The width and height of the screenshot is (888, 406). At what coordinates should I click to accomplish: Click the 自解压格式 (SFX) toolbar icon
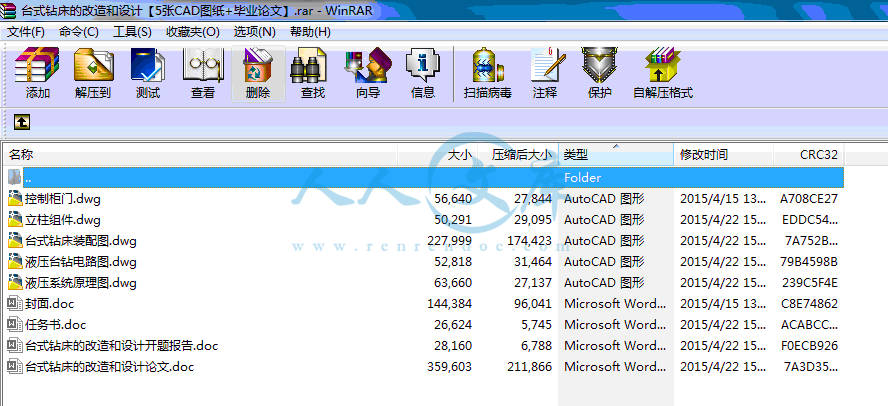tap(663, 65)
